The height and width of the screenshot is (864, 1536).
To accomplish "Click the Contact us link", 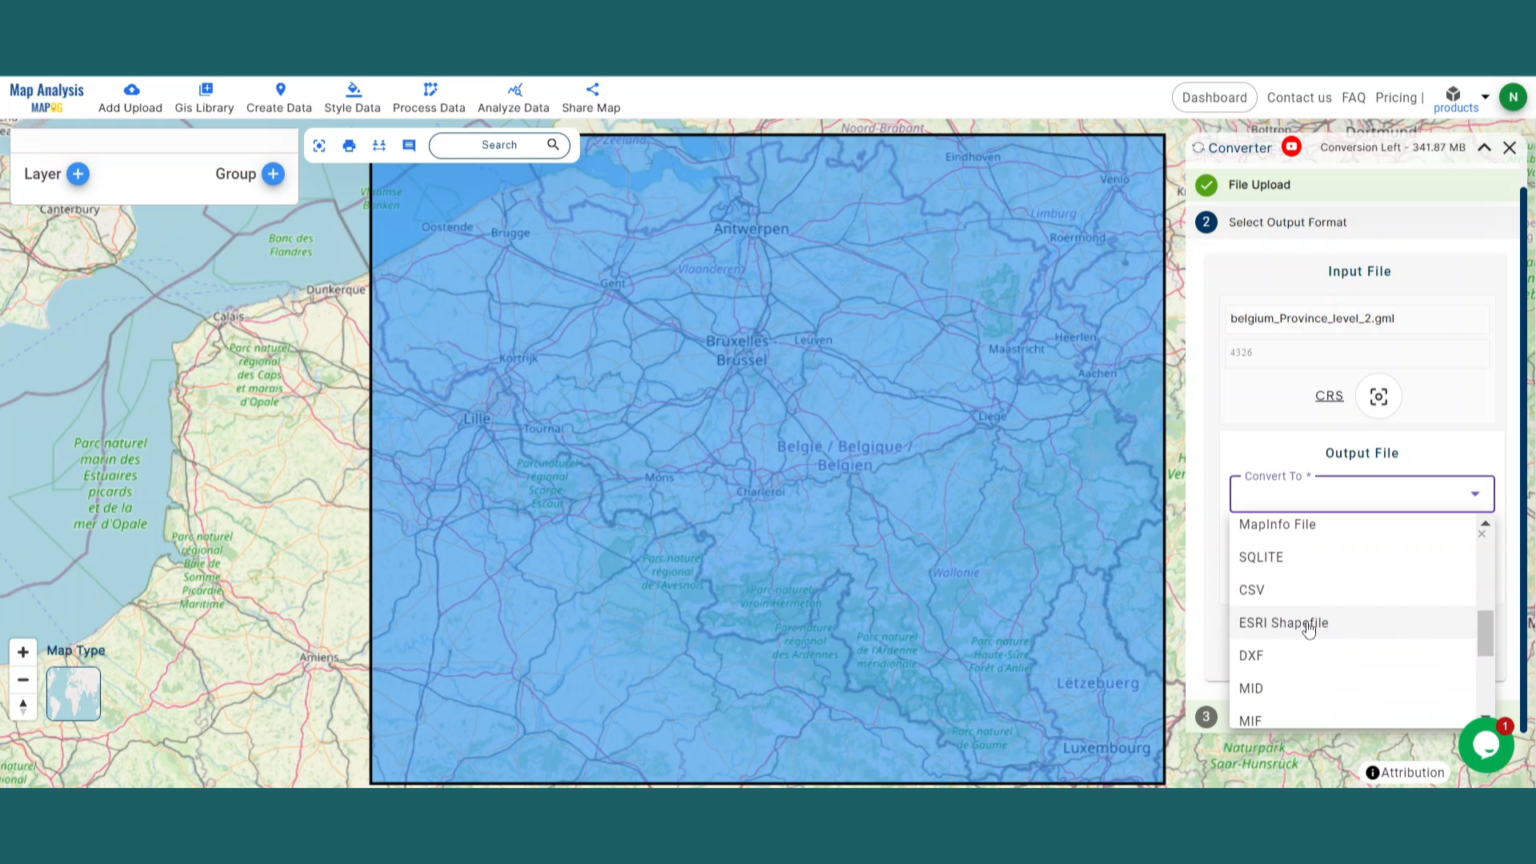I will click(1299, 97).
